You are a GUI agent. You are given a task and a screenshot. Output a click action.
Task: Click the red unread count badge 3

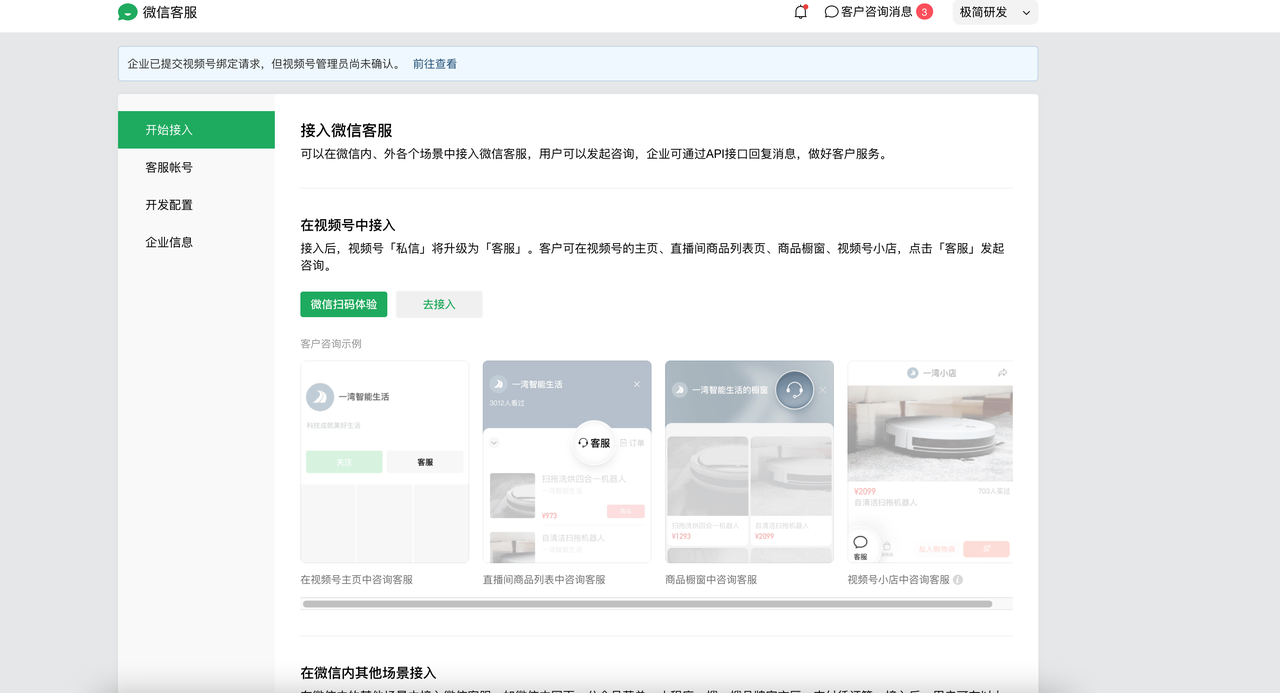click(x=924, y=12)
